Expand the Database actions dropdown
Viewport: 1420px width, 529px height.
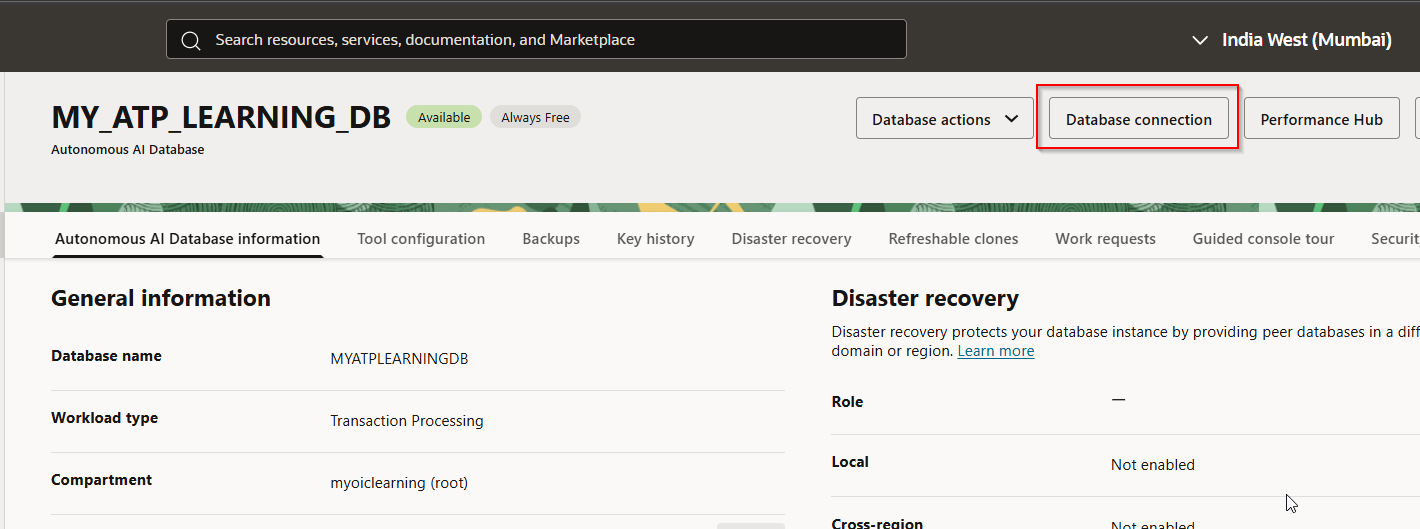click(x=944, y=119)
